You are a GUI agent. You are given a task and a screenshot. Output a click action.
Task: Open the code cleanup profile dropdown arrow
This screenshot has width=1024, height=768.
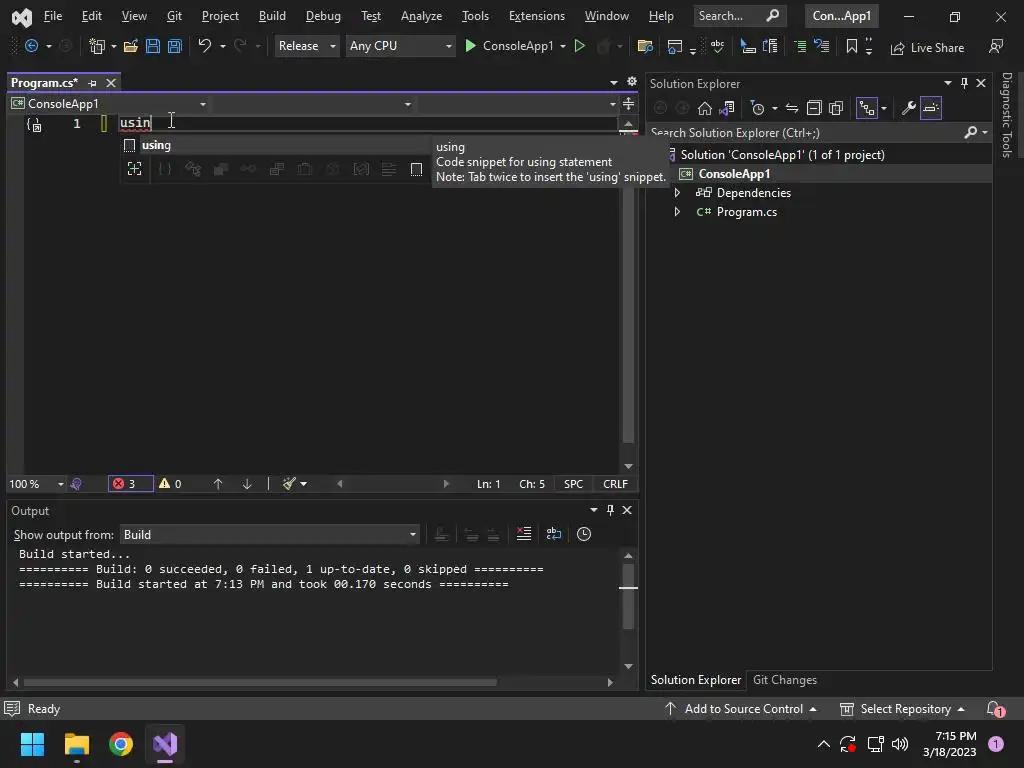point(304,484)
